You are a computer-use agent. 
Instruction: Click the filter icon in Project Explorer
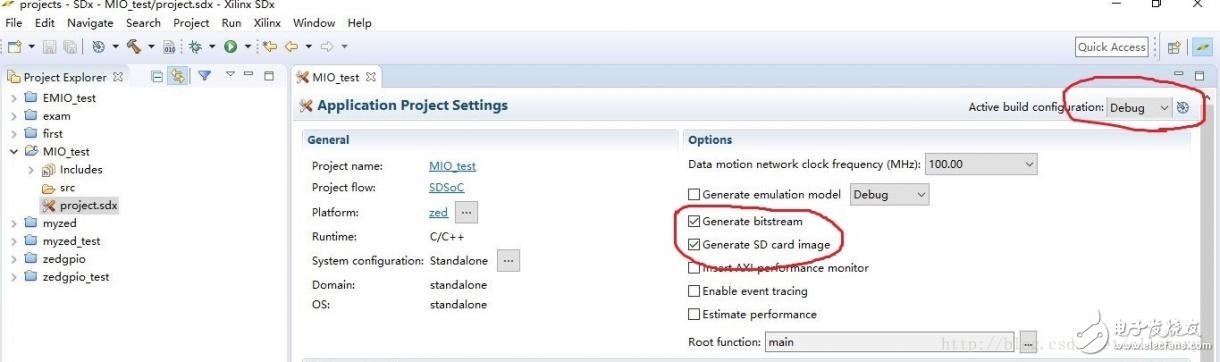[204, 76]
